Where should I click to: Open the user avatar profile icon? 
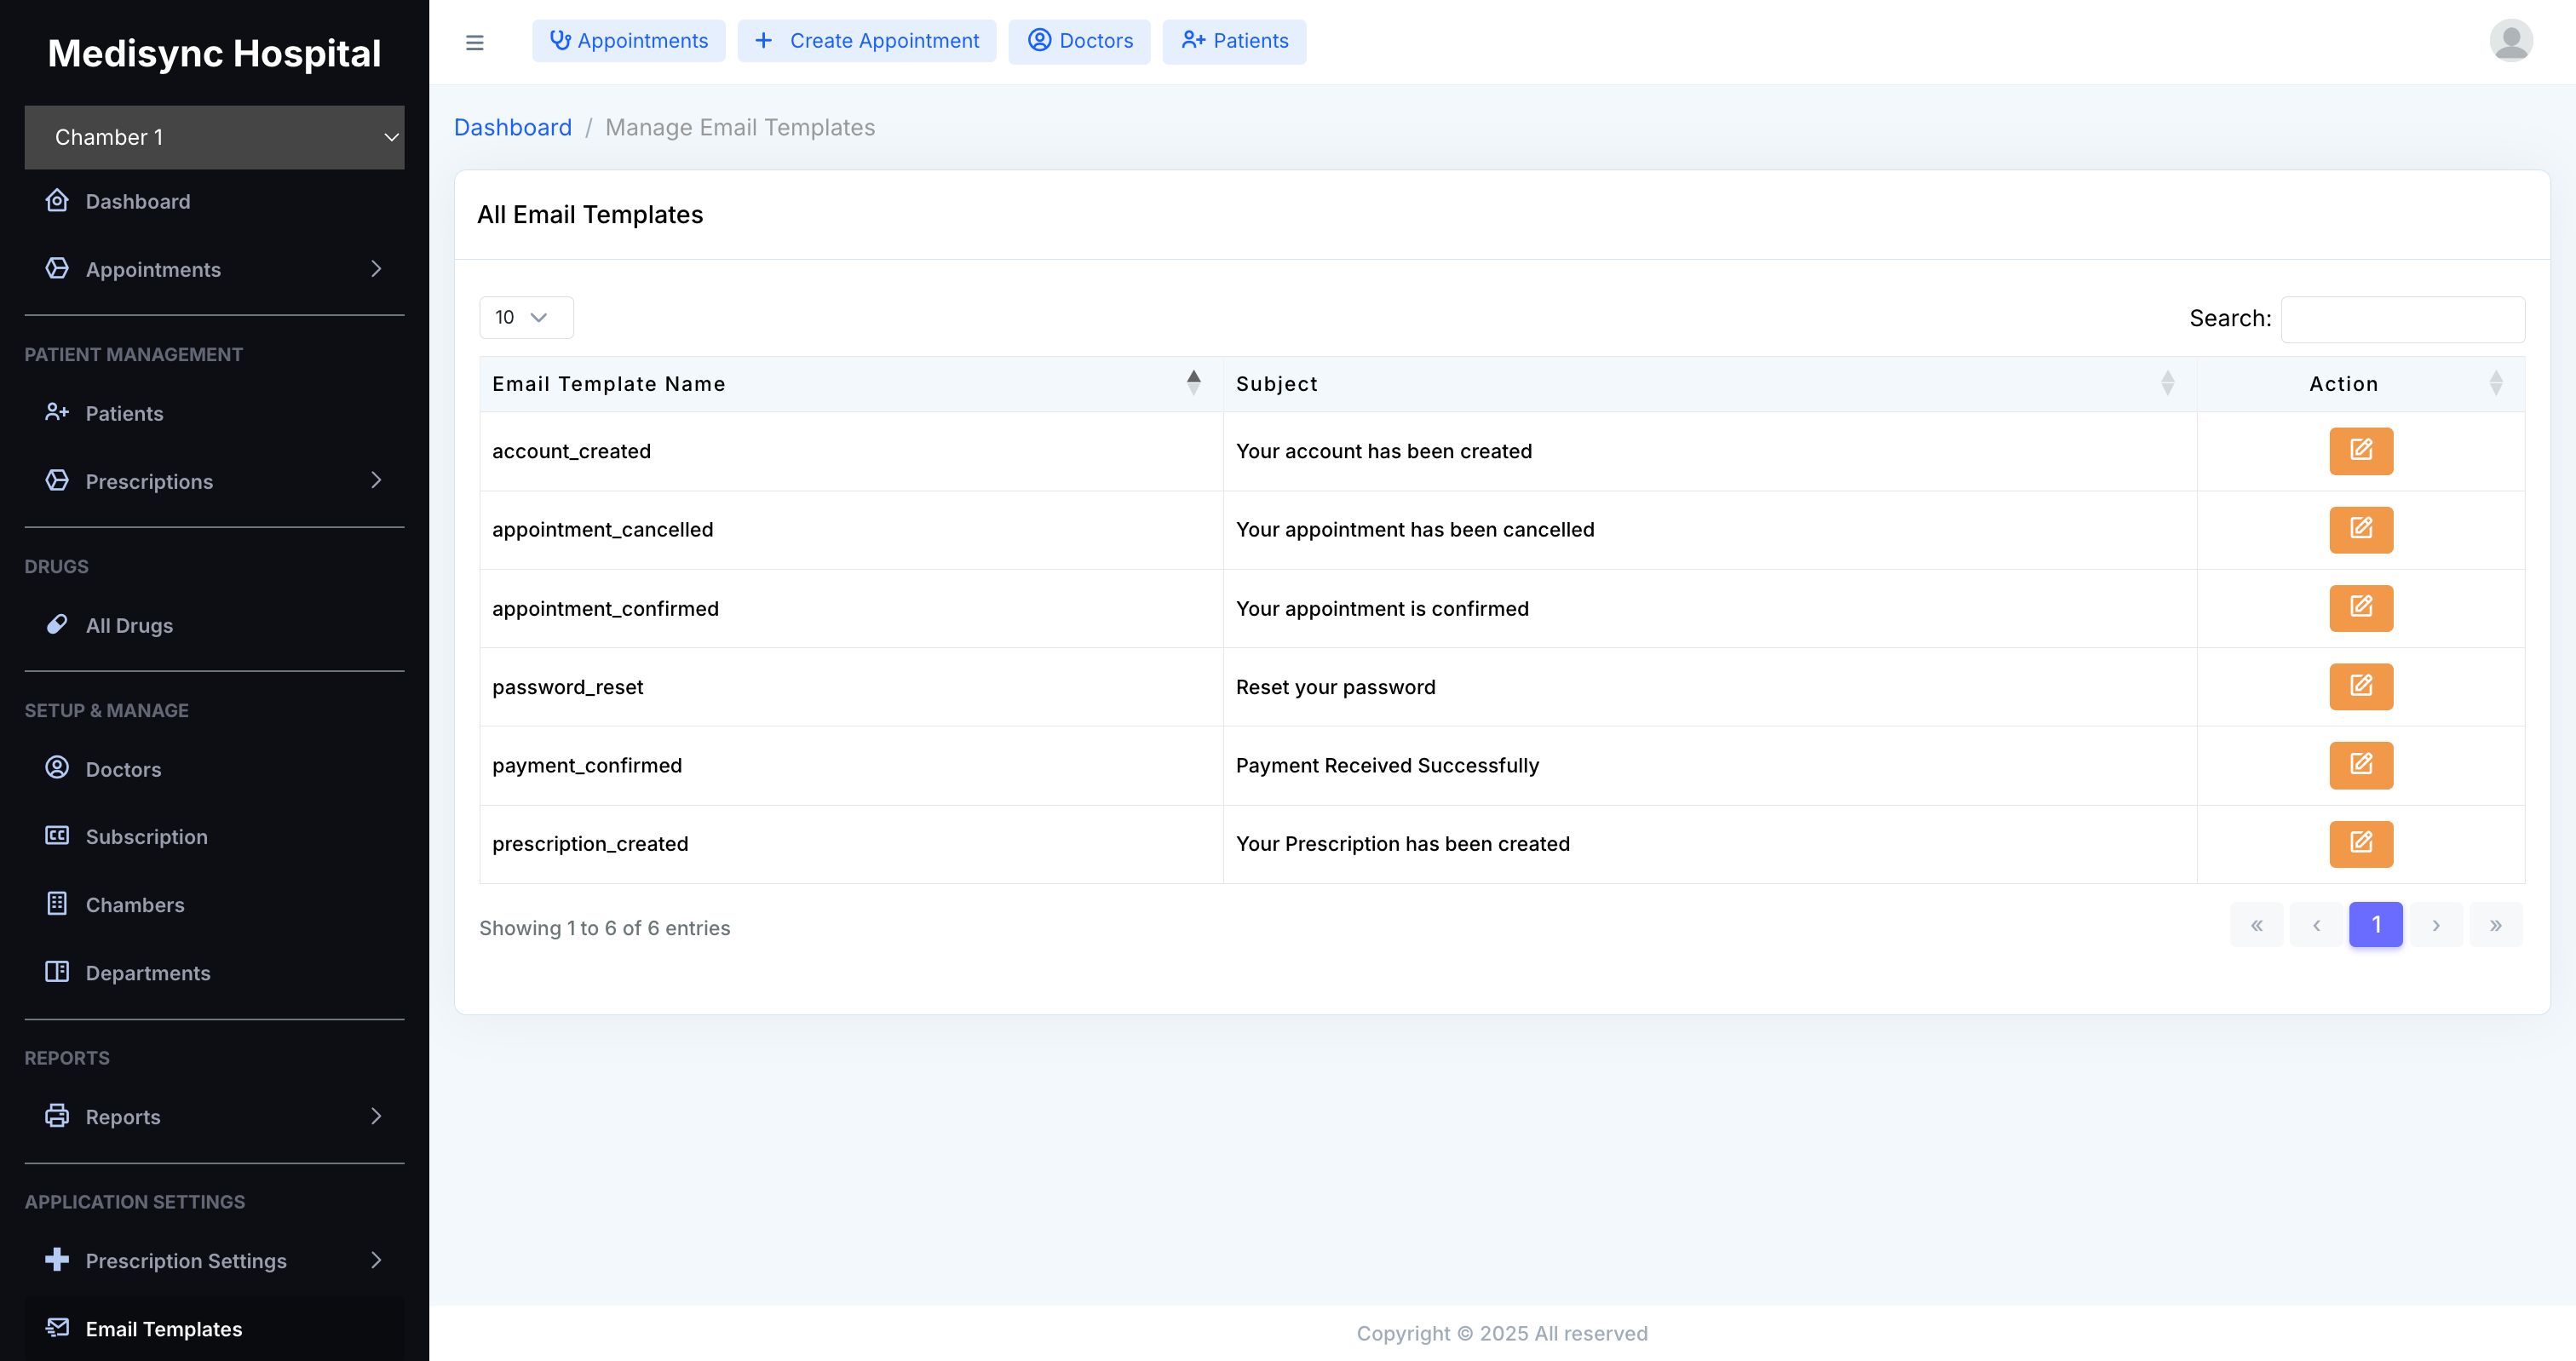click(2510, 41)
